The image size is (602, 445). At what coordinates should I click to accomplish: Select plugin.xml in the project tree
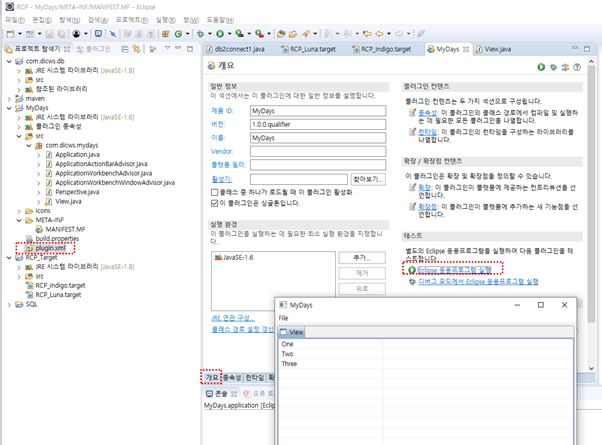click(50, 248)
